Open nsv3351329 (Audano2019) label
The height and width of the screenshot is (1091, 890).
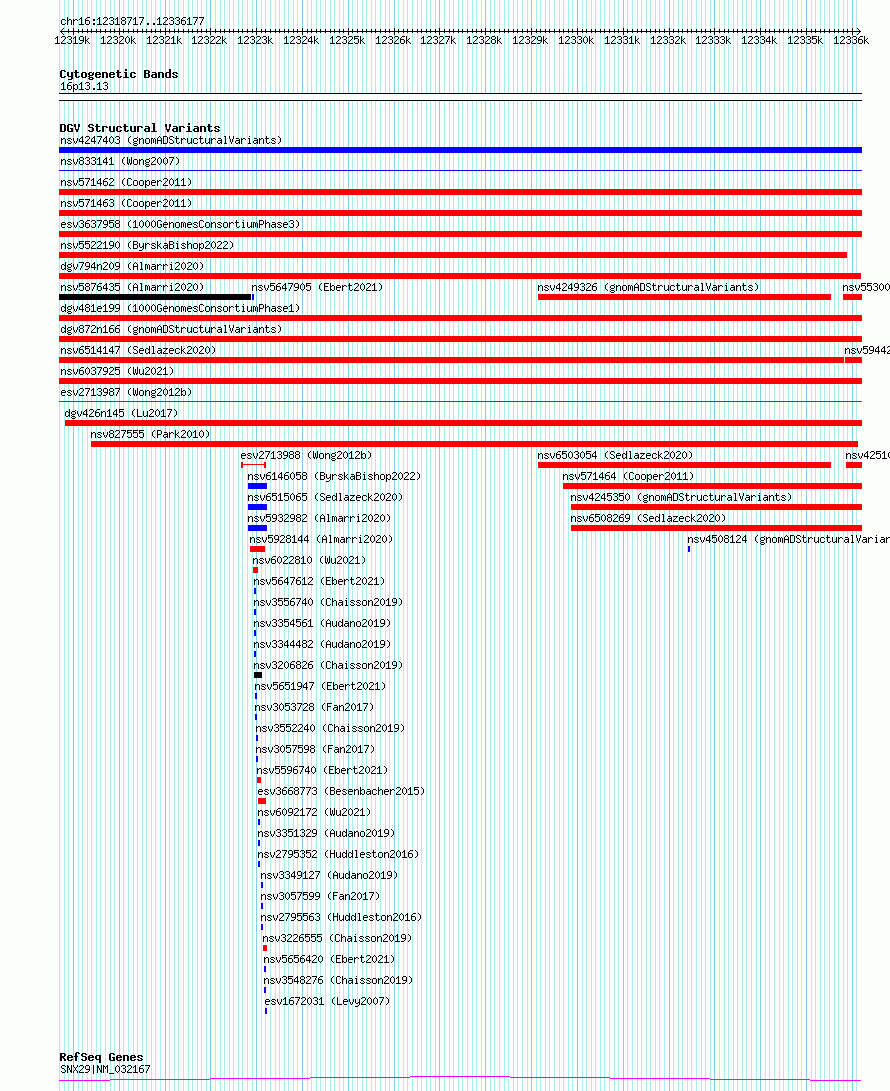(x=326, y=833)
